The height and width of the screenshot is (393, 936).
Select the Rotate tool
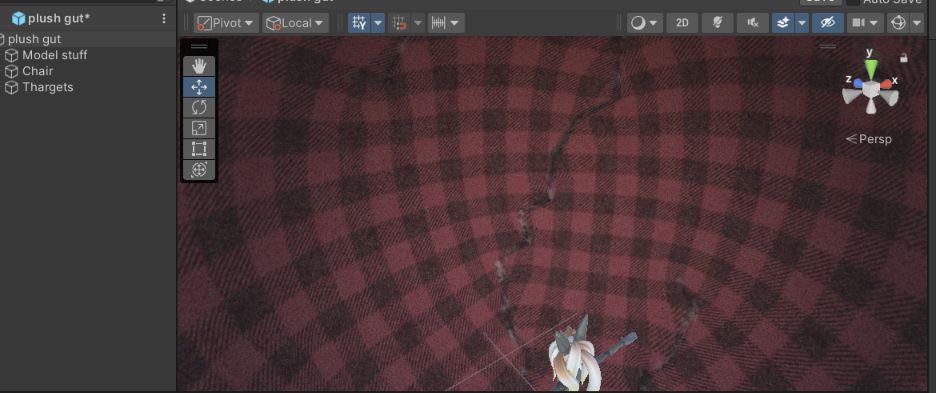(x=199, y=108)
